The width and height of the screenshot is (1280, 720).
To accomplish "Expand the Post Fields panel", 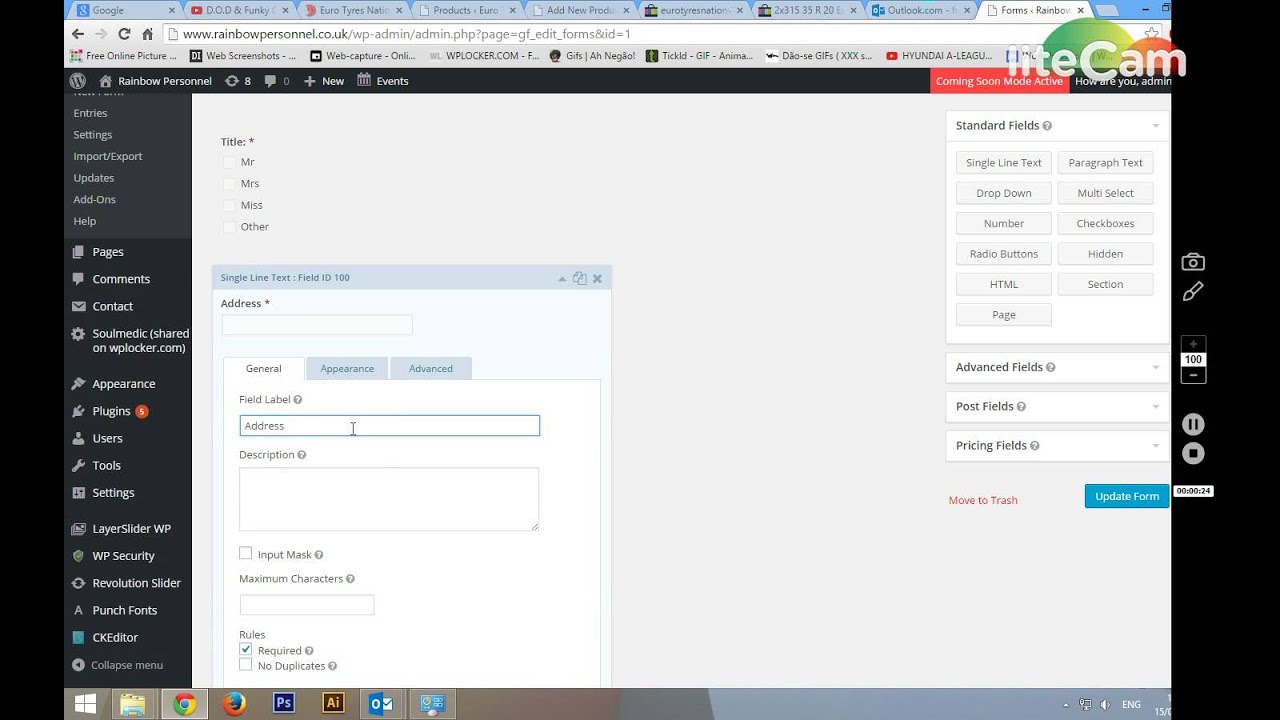I will point(1155,407).
